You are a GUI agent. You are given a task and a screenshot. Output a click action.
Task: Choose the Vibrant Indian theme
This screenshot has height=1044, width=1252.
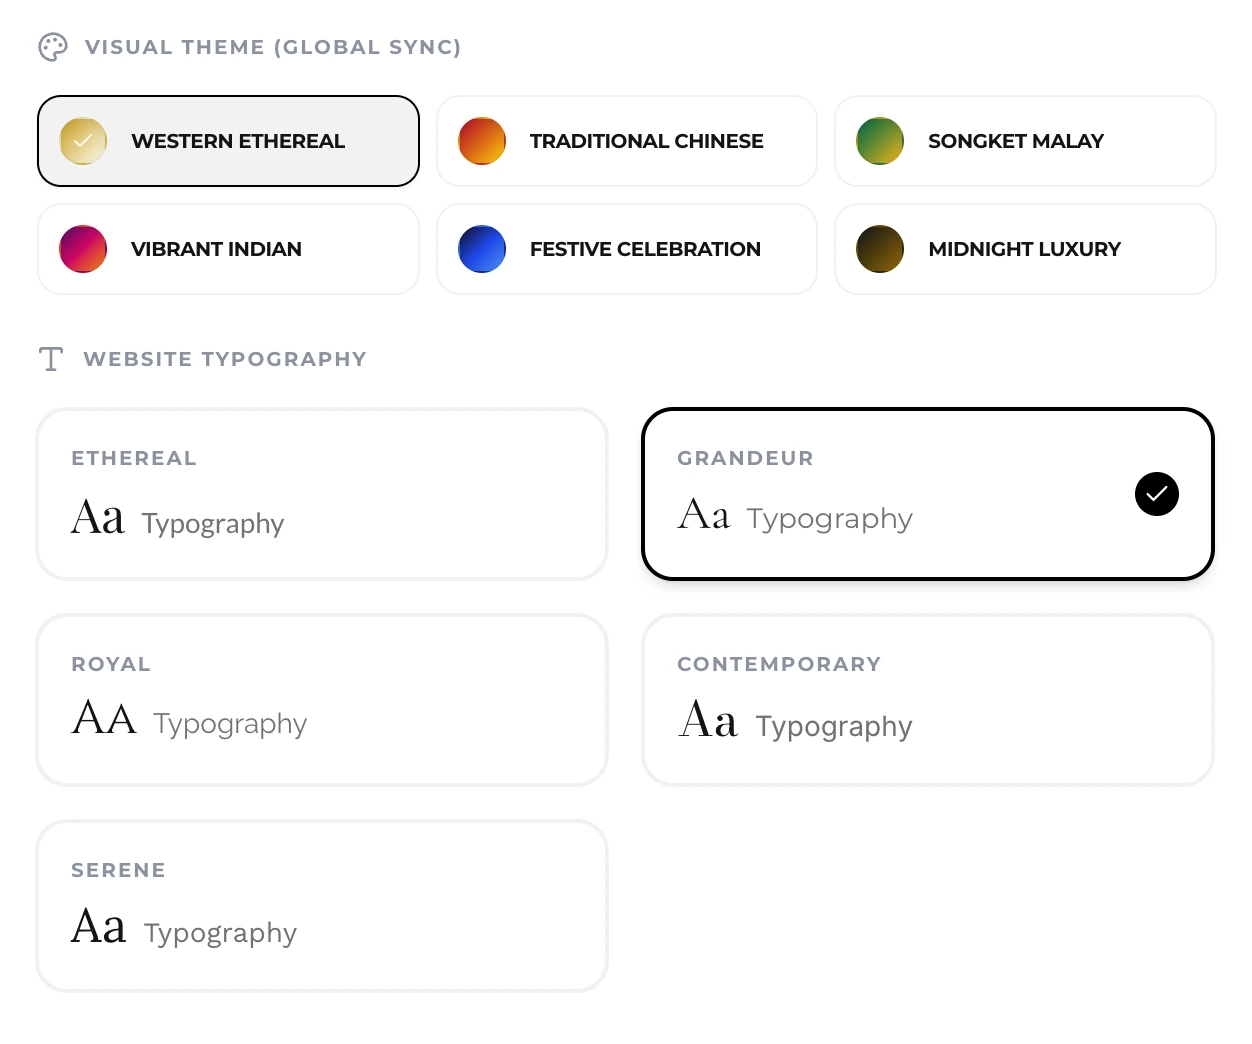click(216, 249)
